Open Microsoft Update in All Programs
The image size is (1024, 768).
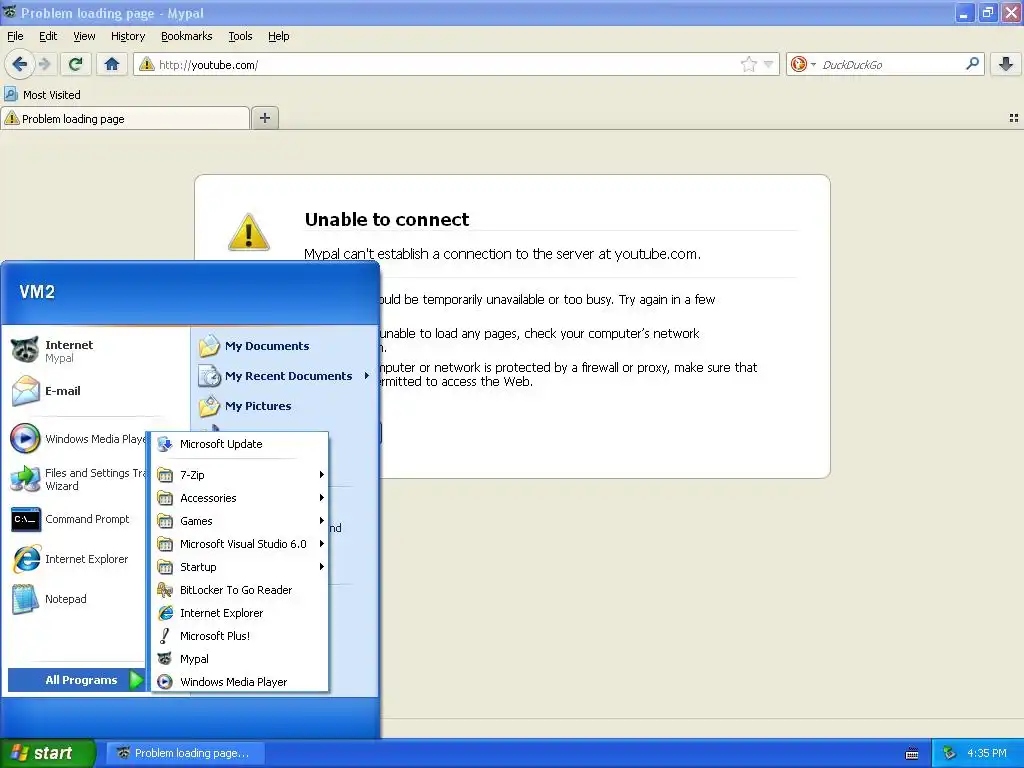point(240,444)
